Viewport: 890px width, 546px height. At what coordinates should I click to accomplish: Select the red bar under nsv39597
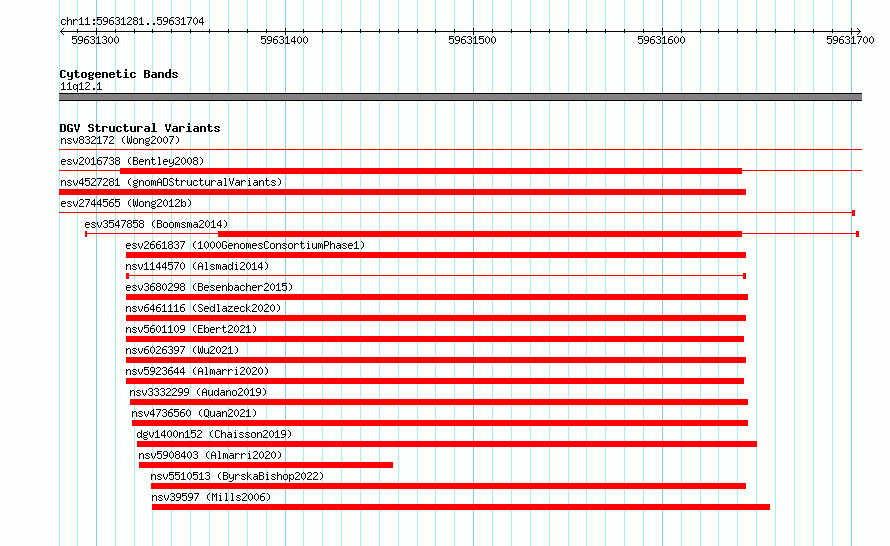pos(461,507)
